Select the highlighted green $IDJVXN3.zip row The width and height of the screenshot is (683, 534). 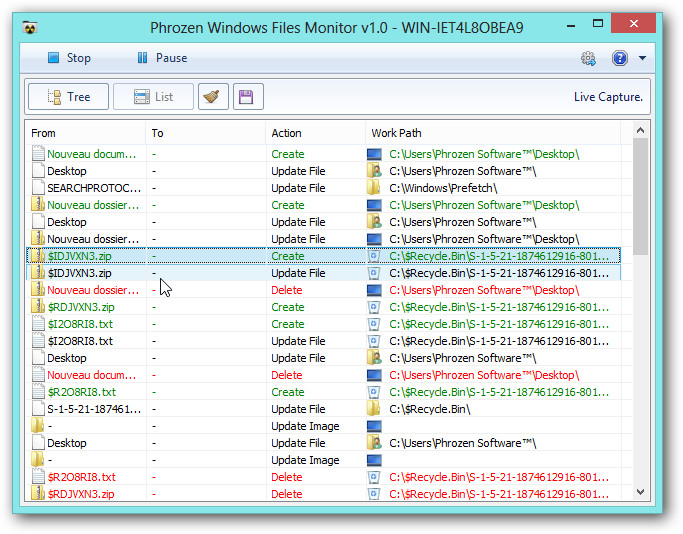pyautogui.click(x=323, y=256)
